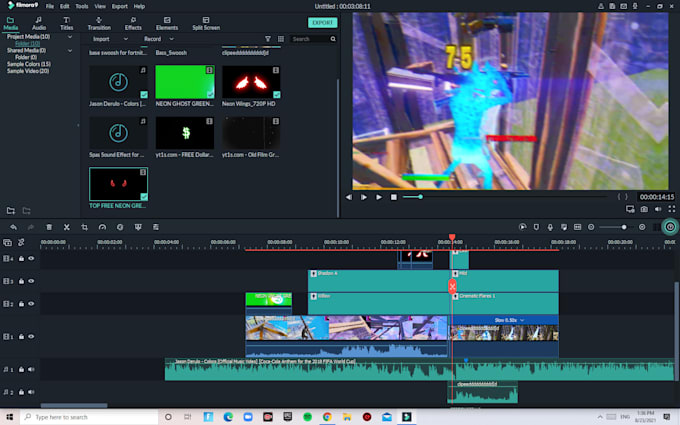Click the teal circled timeline help button

670,227
